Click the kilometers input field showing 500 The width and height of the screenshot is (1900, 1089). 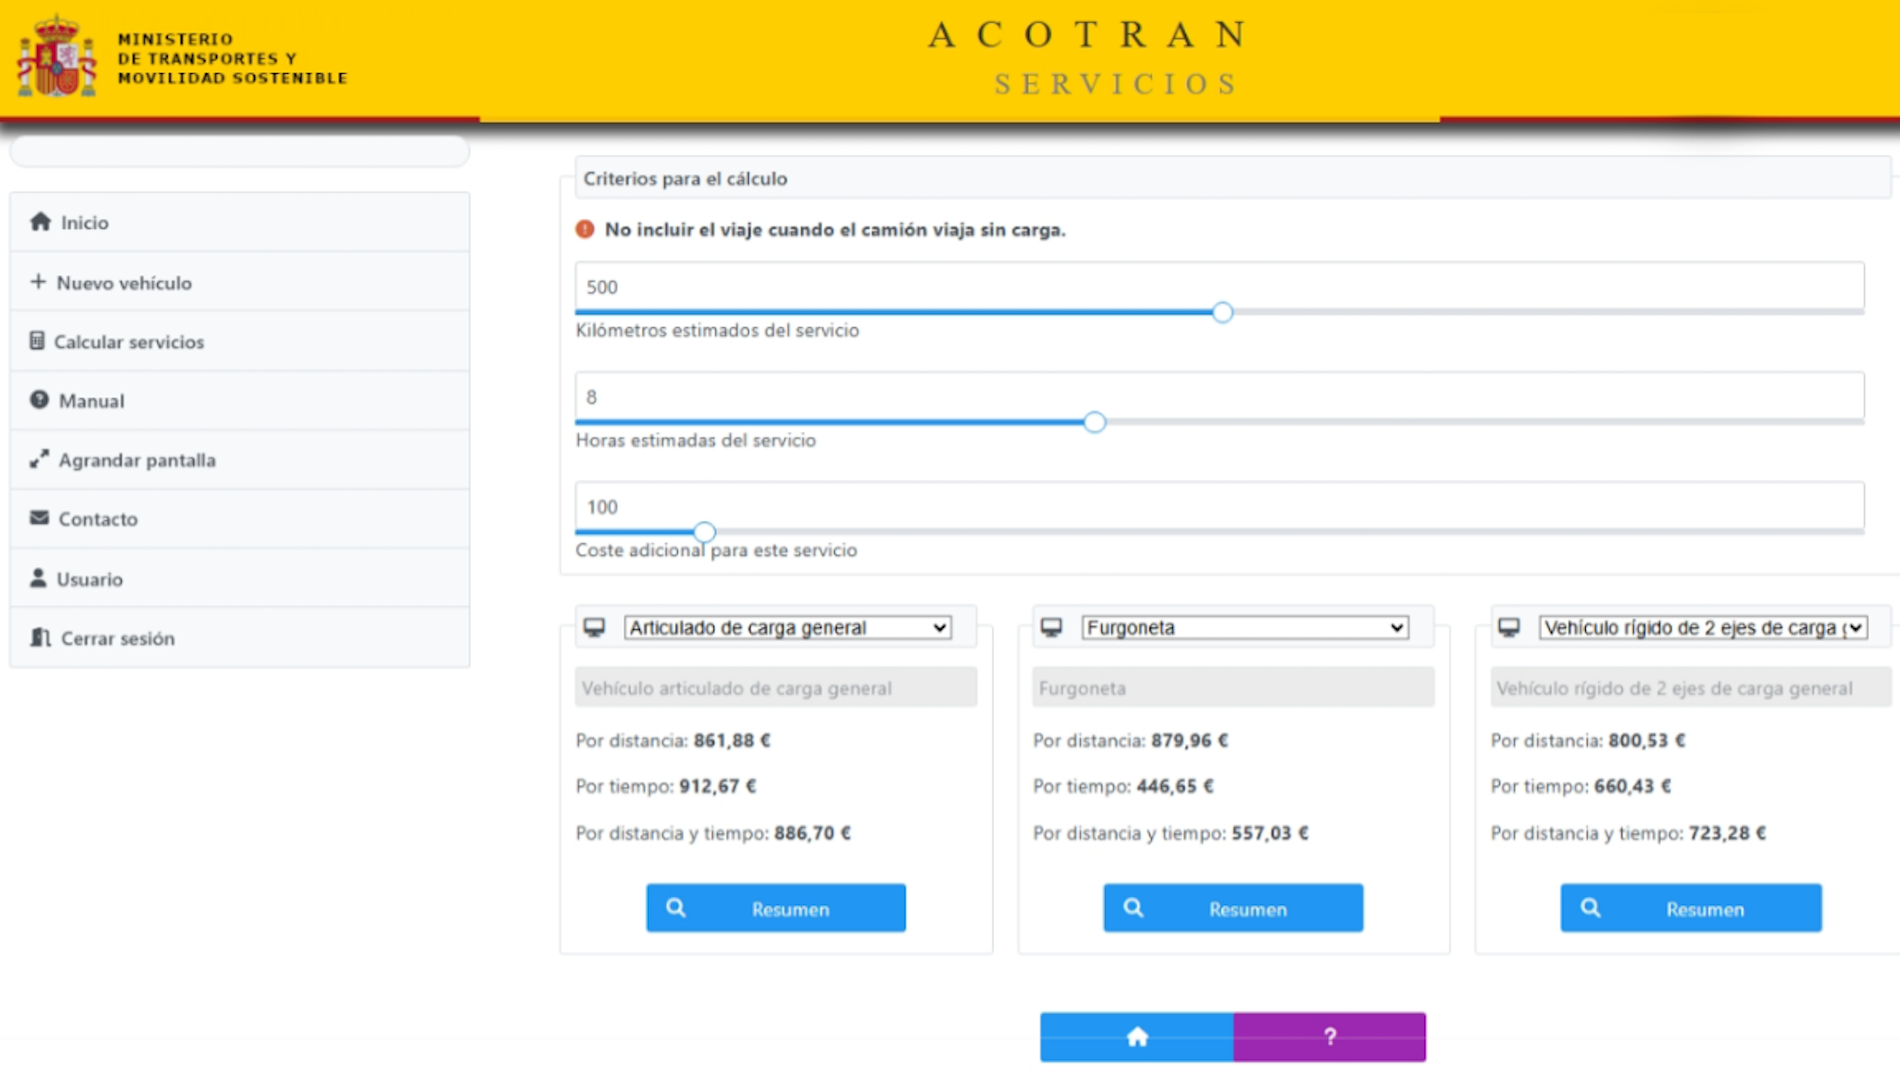click(x=1218, y=287)
